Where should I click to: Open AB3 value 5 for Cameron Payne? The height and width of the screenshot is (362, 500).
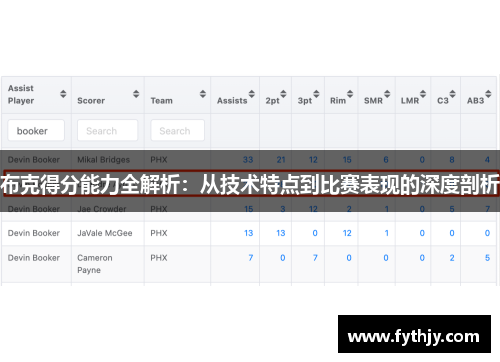(x=487, y=258)
